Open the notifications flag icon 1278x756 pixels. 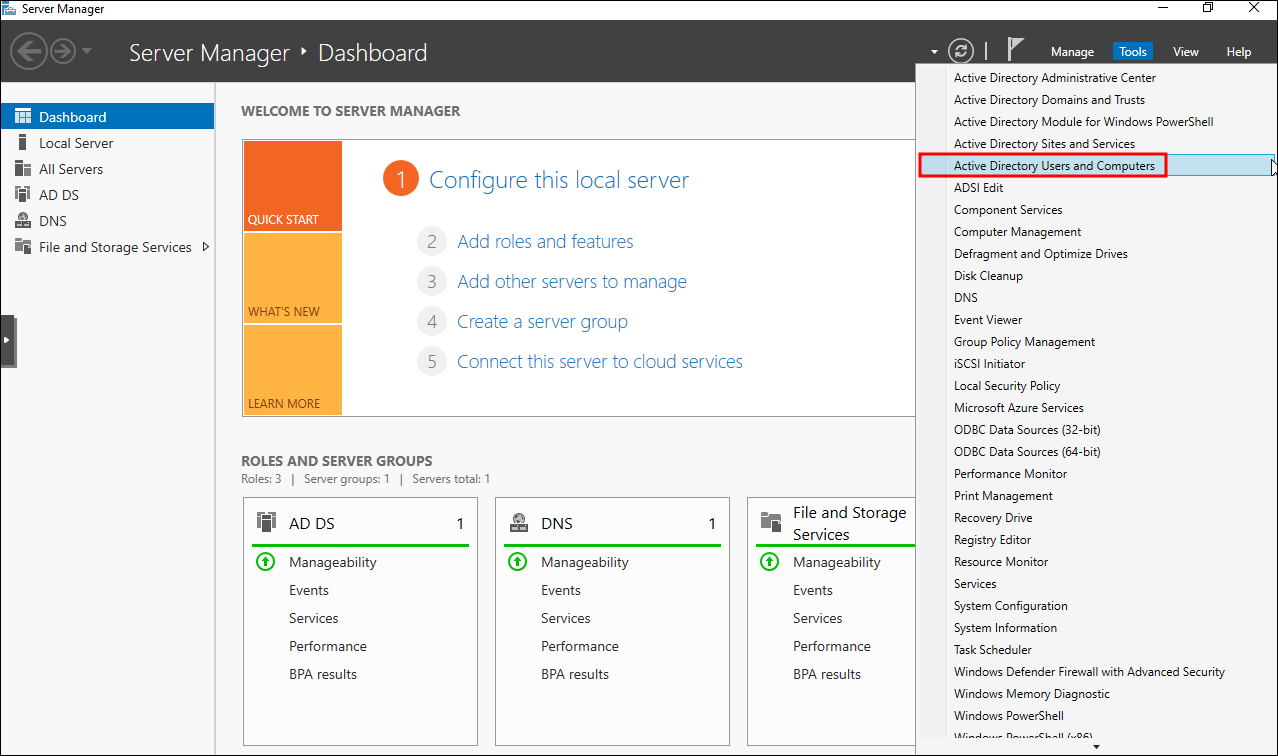click(x=1016, y=50)
